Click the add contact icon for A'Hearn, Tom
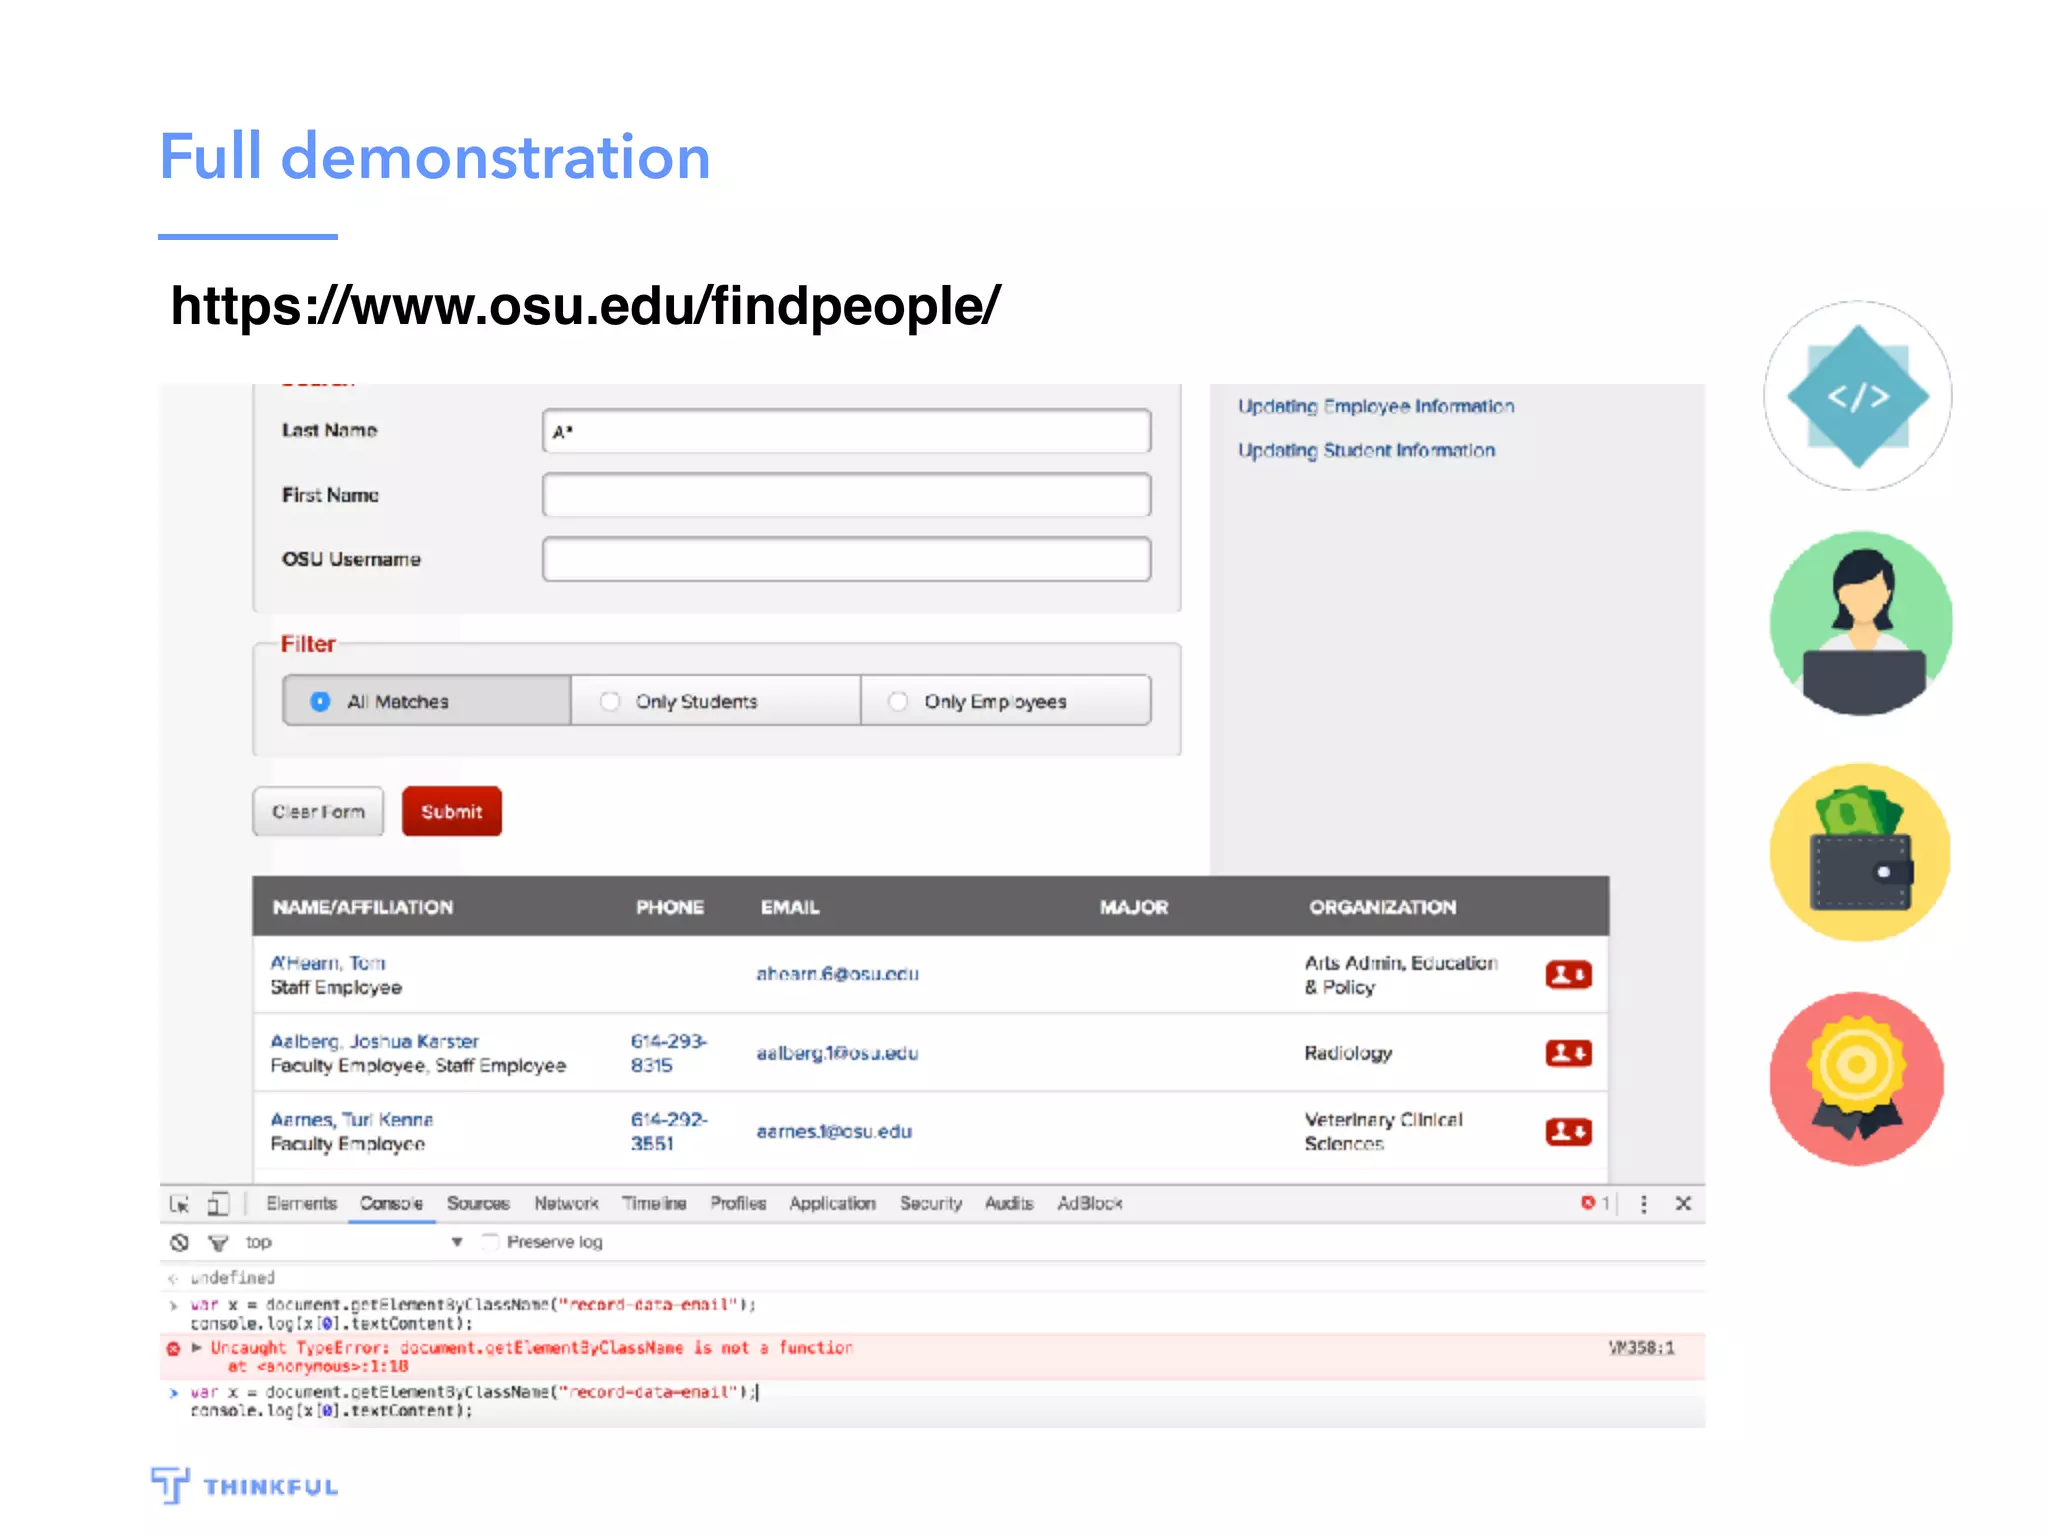This screenshot has width=2048, height=1536. click(1568, 974)
